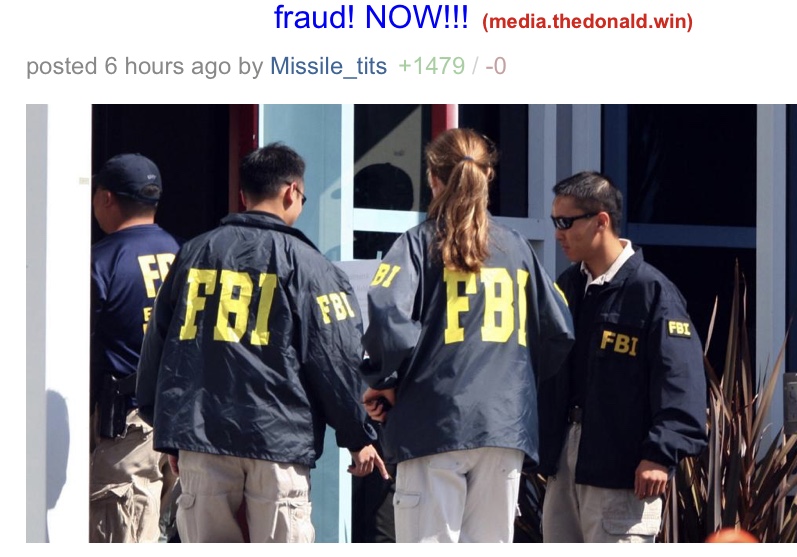Open the "fraud! NOW!!!" post title link

point(371,17)
